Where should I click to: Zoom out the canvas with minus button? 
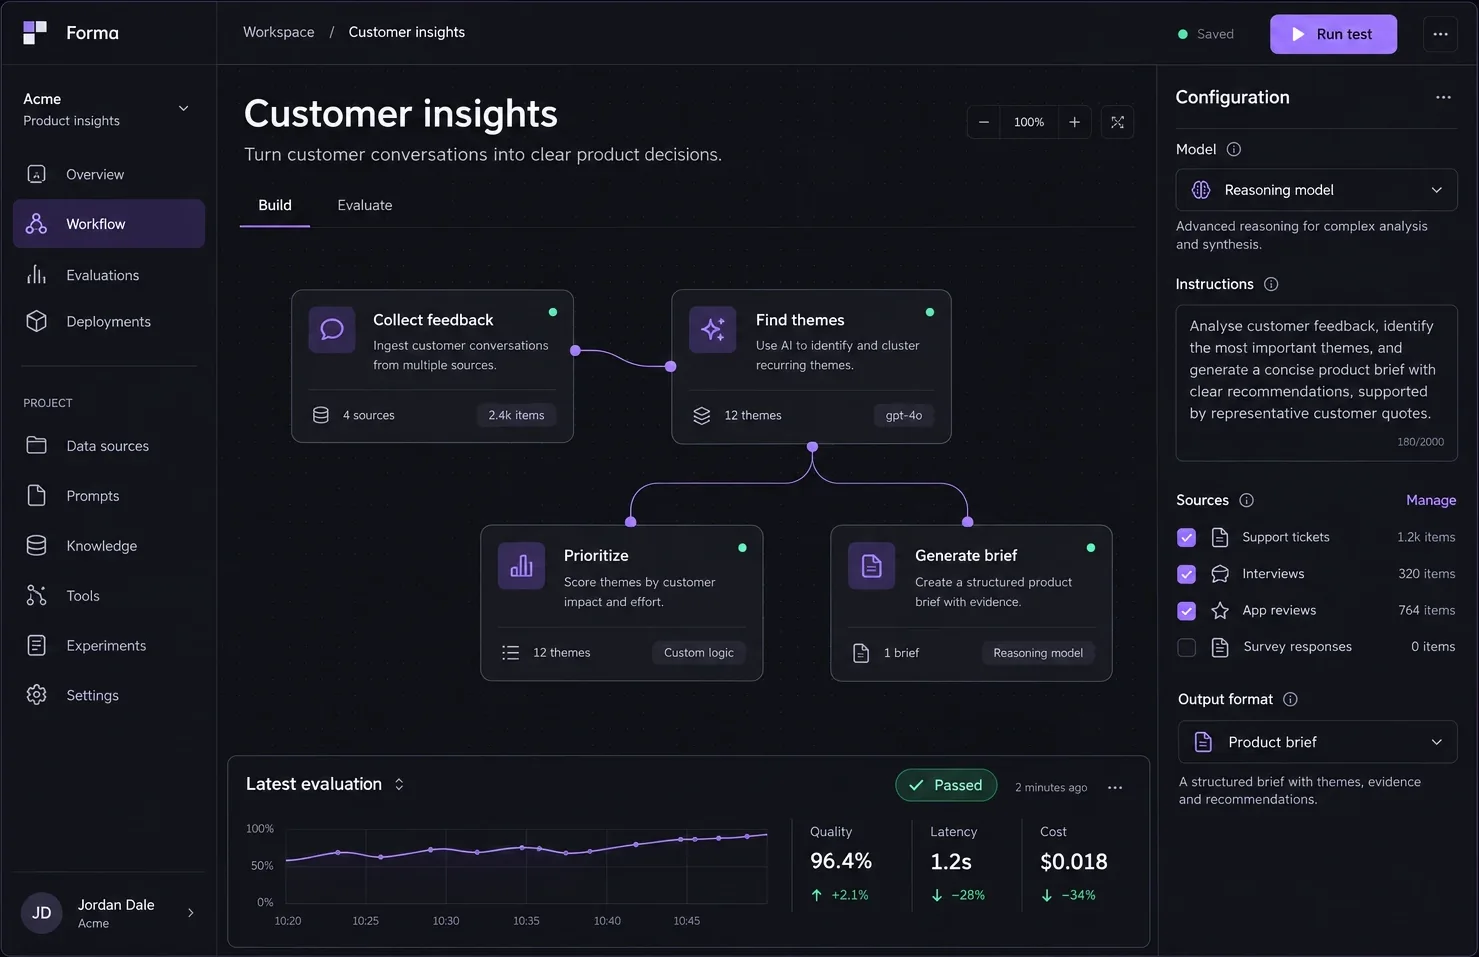click(984, 122)
